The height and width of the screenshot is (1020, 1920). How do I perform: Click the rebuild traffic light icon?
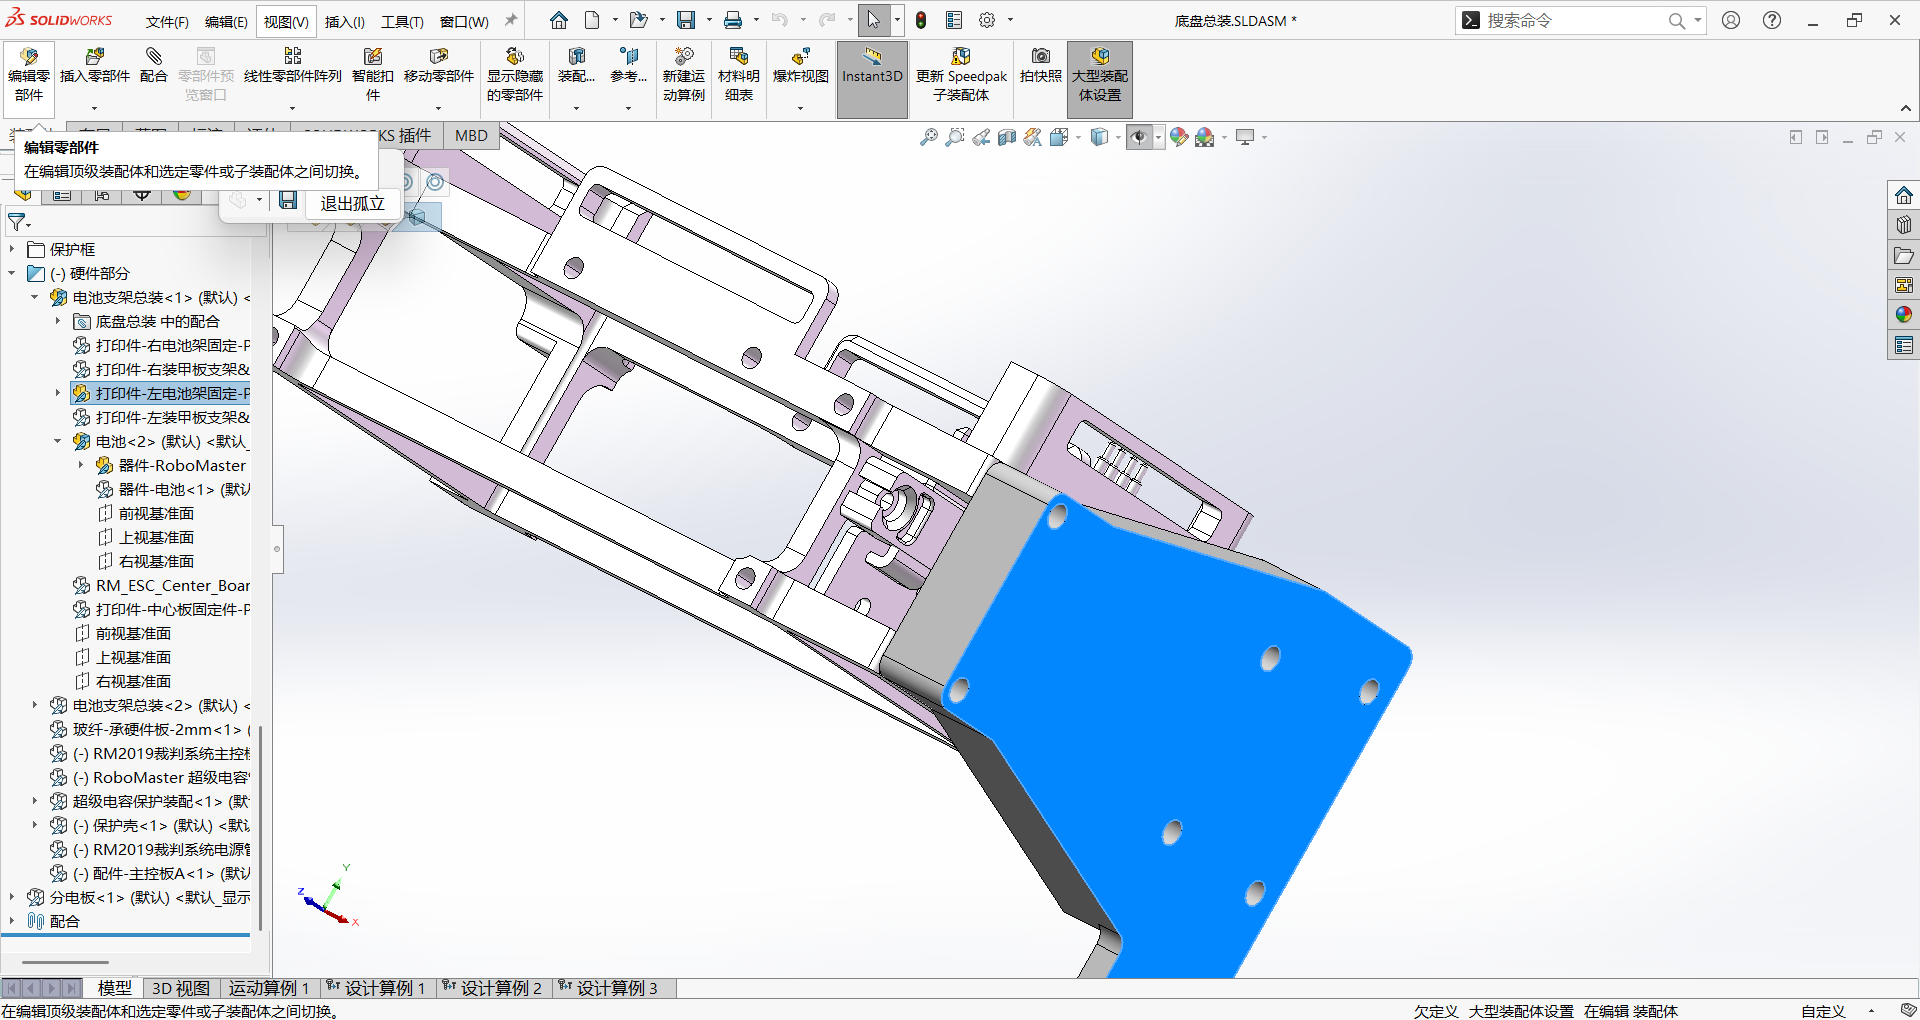point(921,20)
